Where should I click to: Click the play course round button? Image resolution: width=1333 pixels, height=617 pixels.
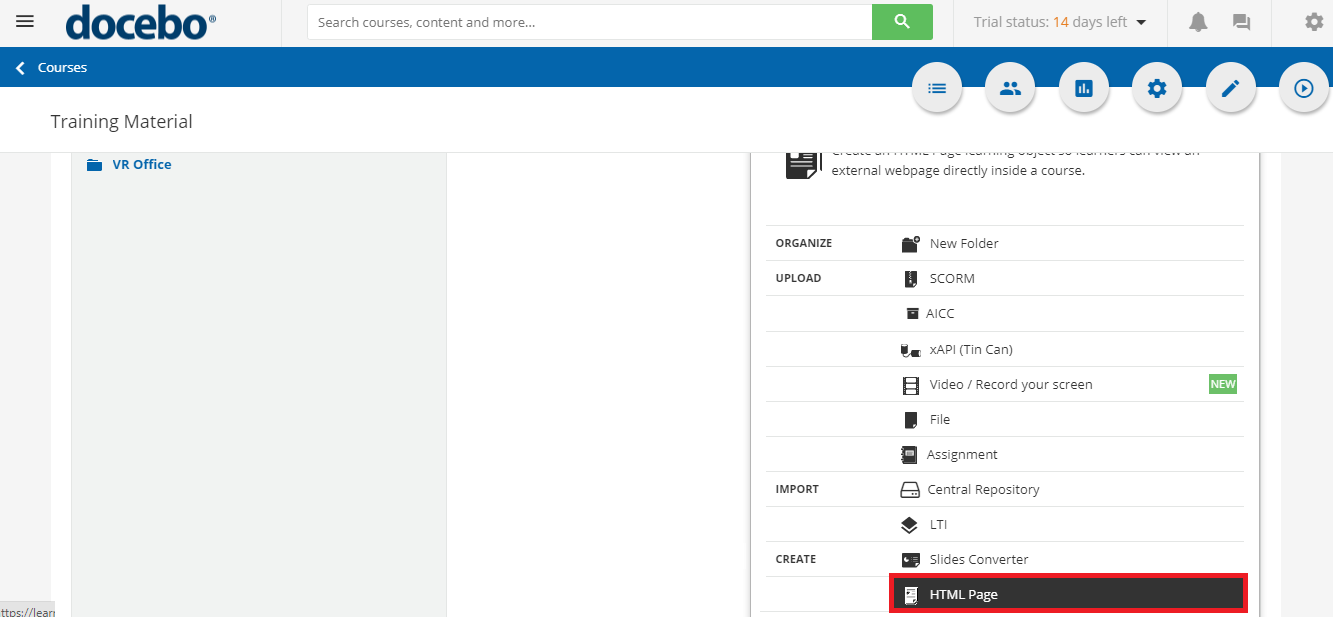(x=1304, y=88)
